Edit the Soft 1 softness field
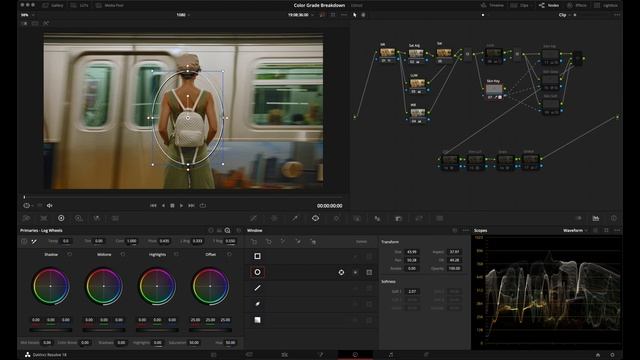 [x=412, y=291]
